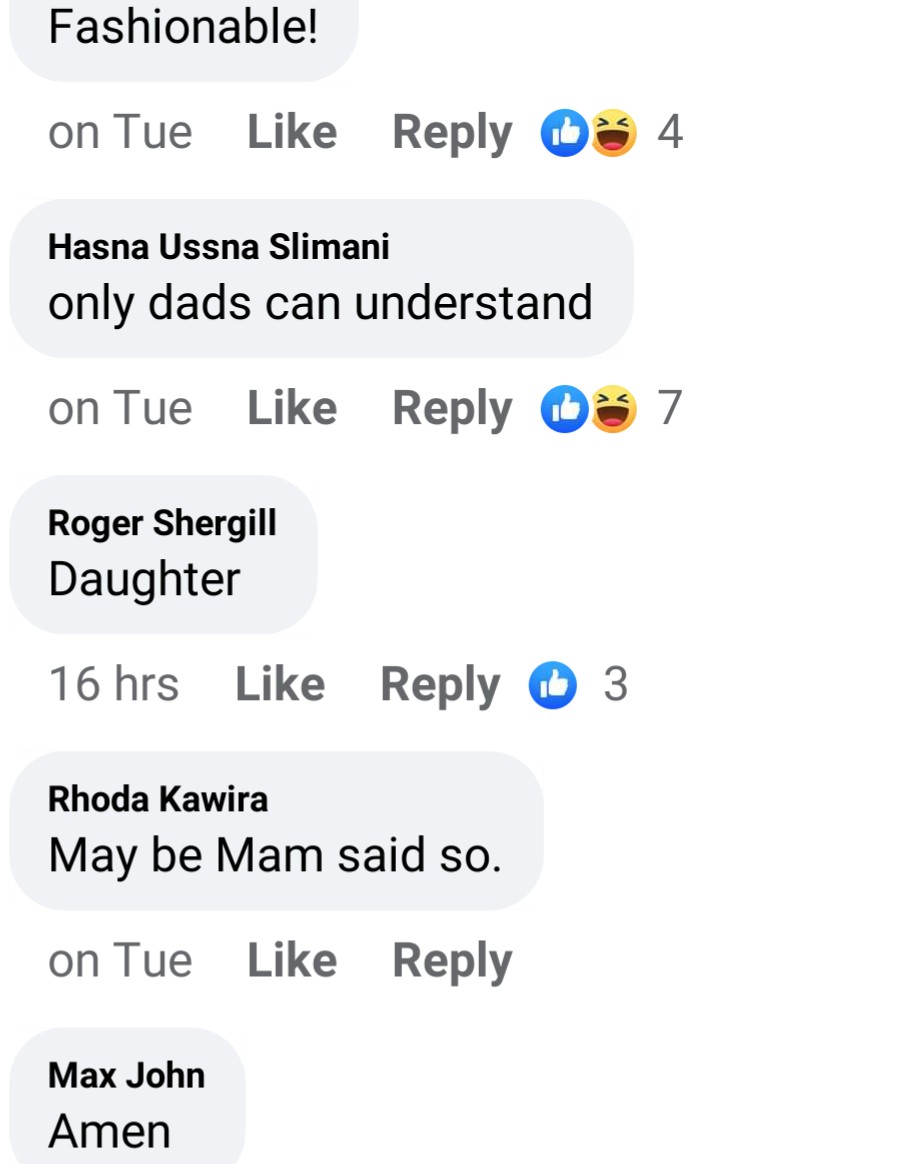Reply to Roger Shergill's comment
The height and width of the screenshot is (1164, 922).
440,685
